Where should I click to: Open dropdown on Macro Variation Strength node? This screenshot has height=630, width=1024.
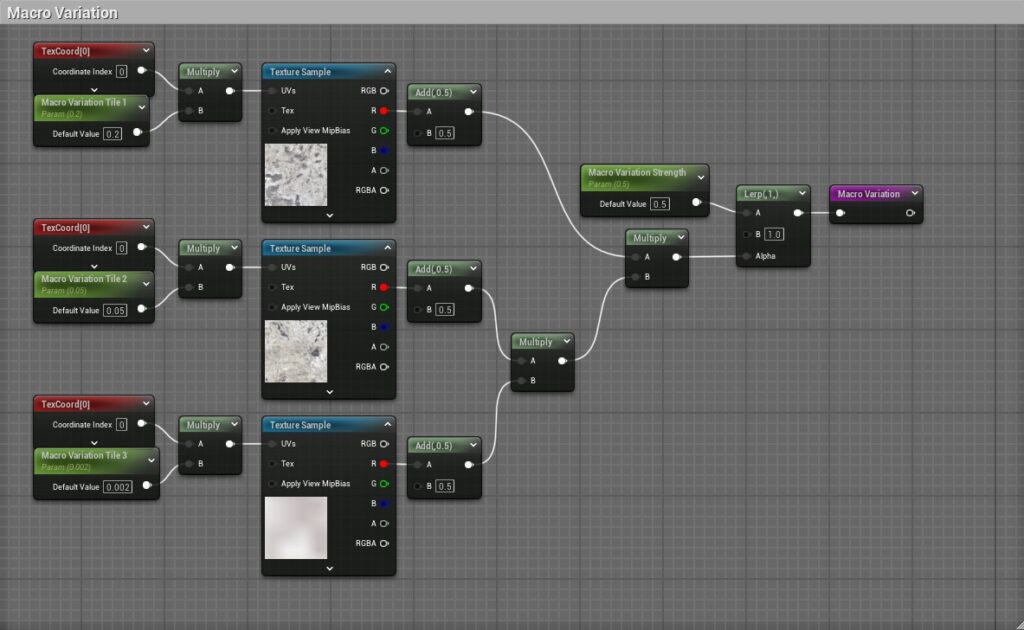[701, 177]
